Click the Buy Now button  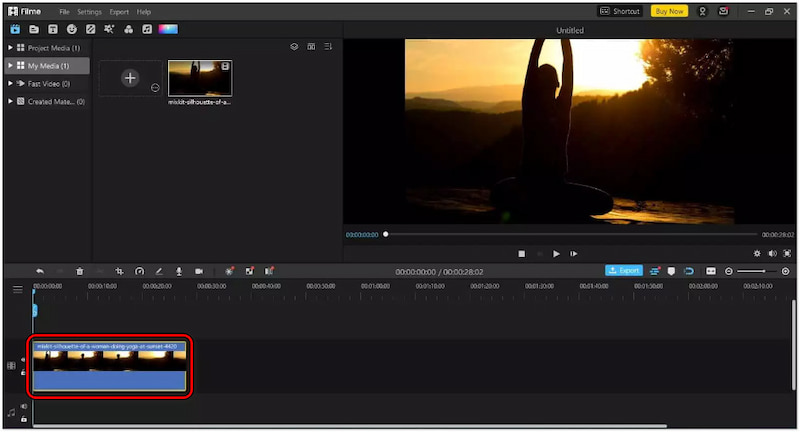[668, 11]
